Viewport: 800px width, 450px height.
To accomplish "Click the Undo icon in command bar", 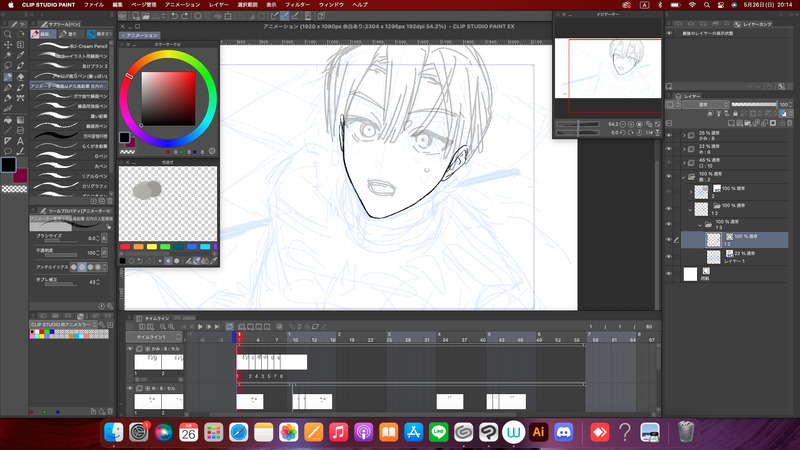I will pos(174,16).
